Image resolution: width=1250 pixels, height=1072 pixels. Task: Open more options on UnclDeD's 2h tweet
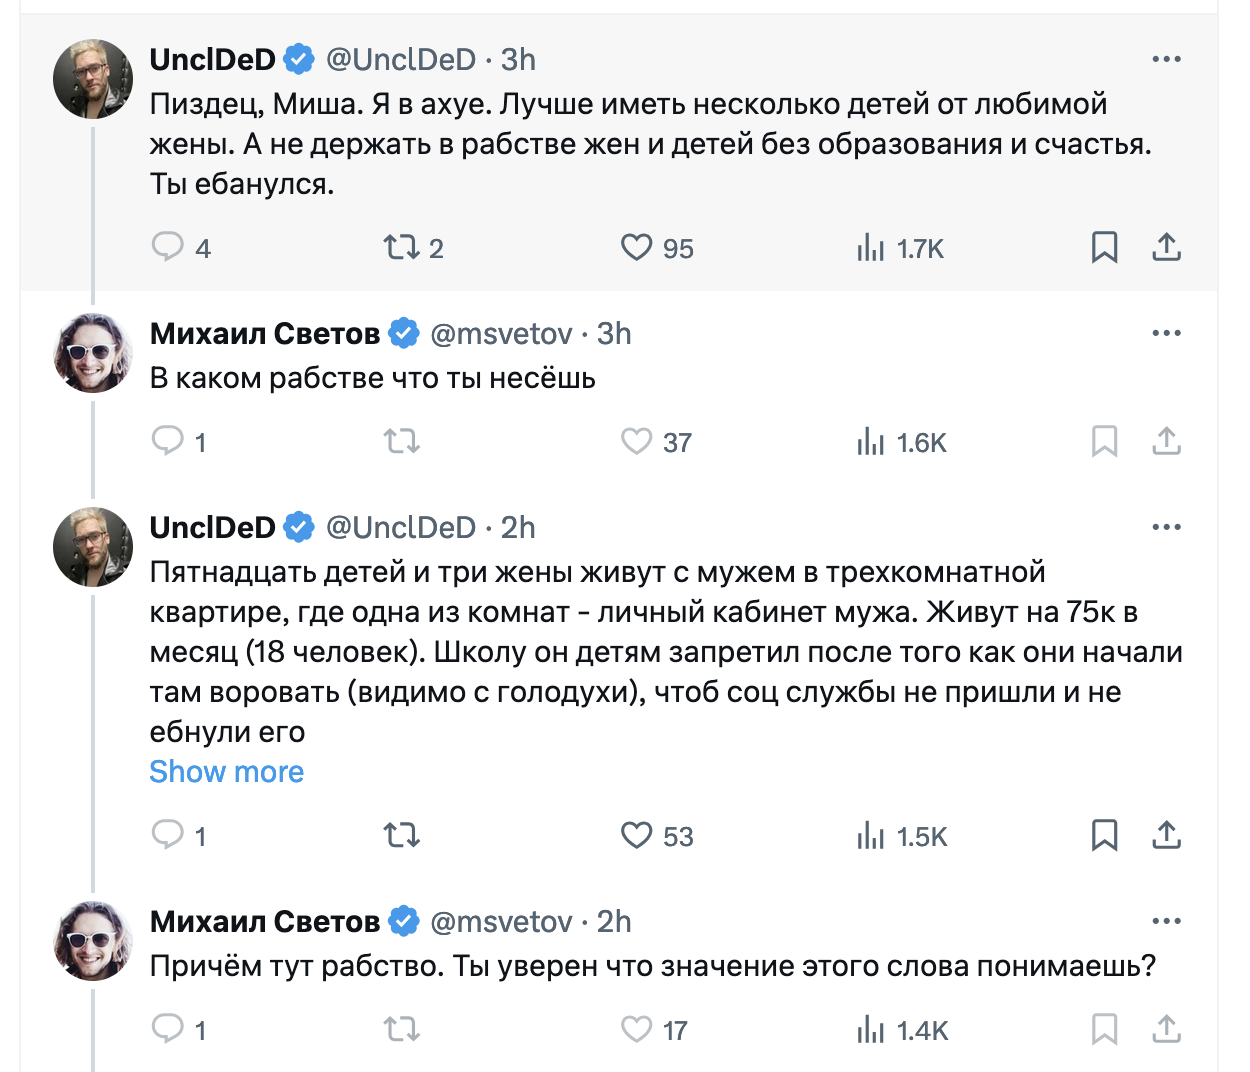(1166, 527)
